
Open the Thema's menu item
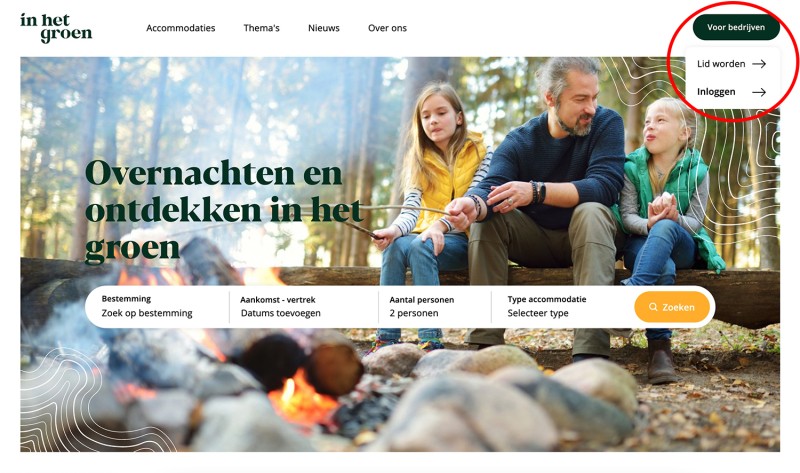pyautogui.click(x=261, y=28)
